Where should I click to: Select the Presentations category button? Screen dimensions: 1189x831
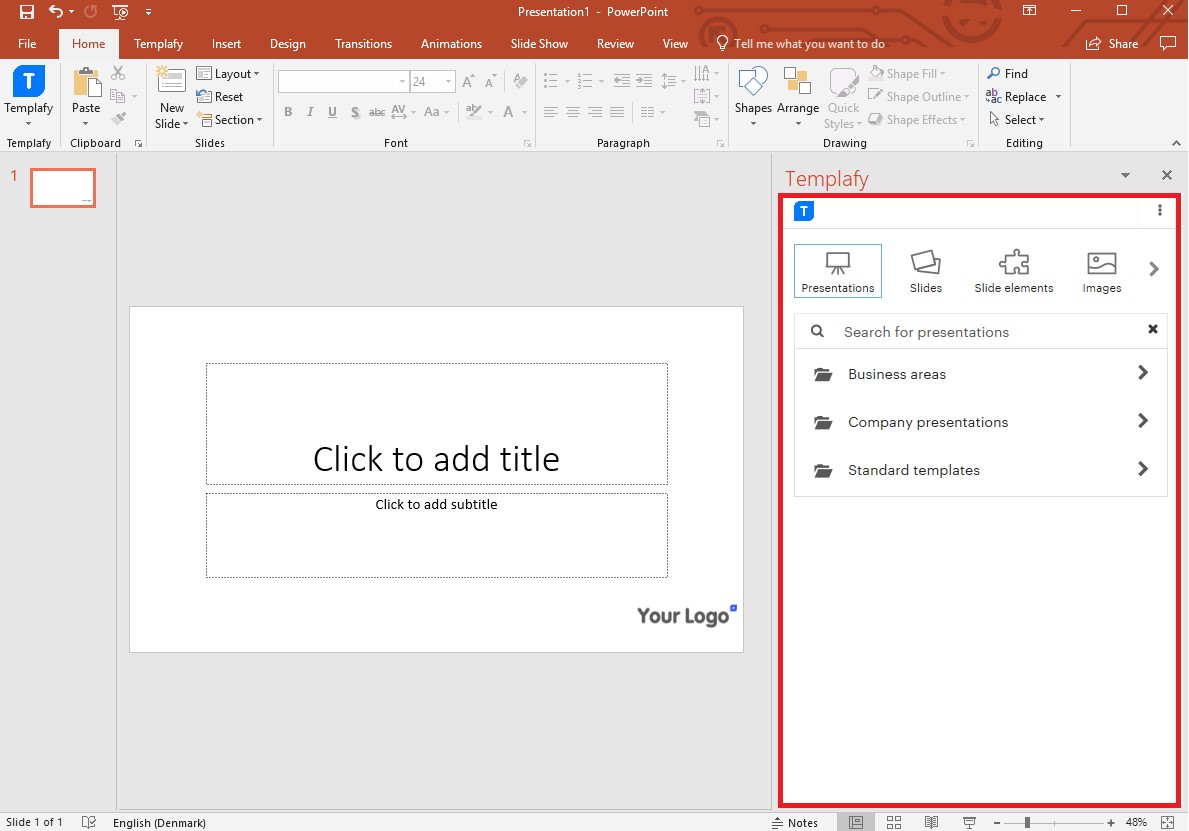pyautogui.click(x=838, y=271)
